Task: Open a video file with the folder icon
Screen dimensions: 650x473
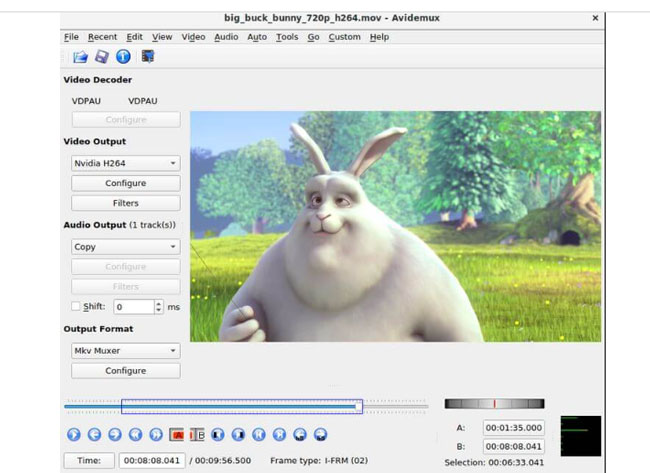Action: click(x=80, y=56)
